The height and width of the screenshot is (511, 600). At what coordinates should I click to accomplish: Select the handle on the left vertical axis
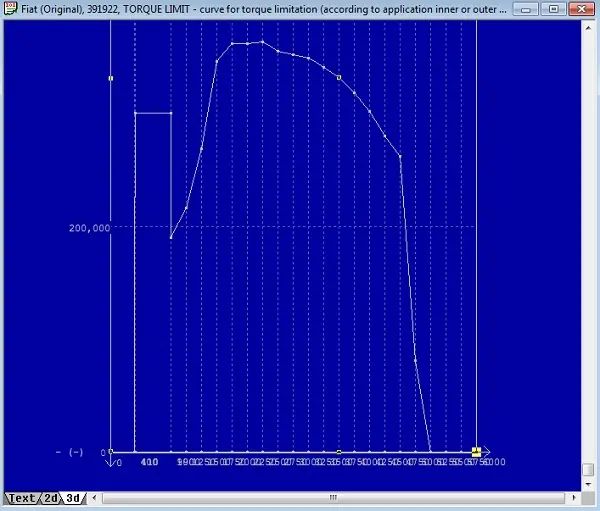[111, 77]
